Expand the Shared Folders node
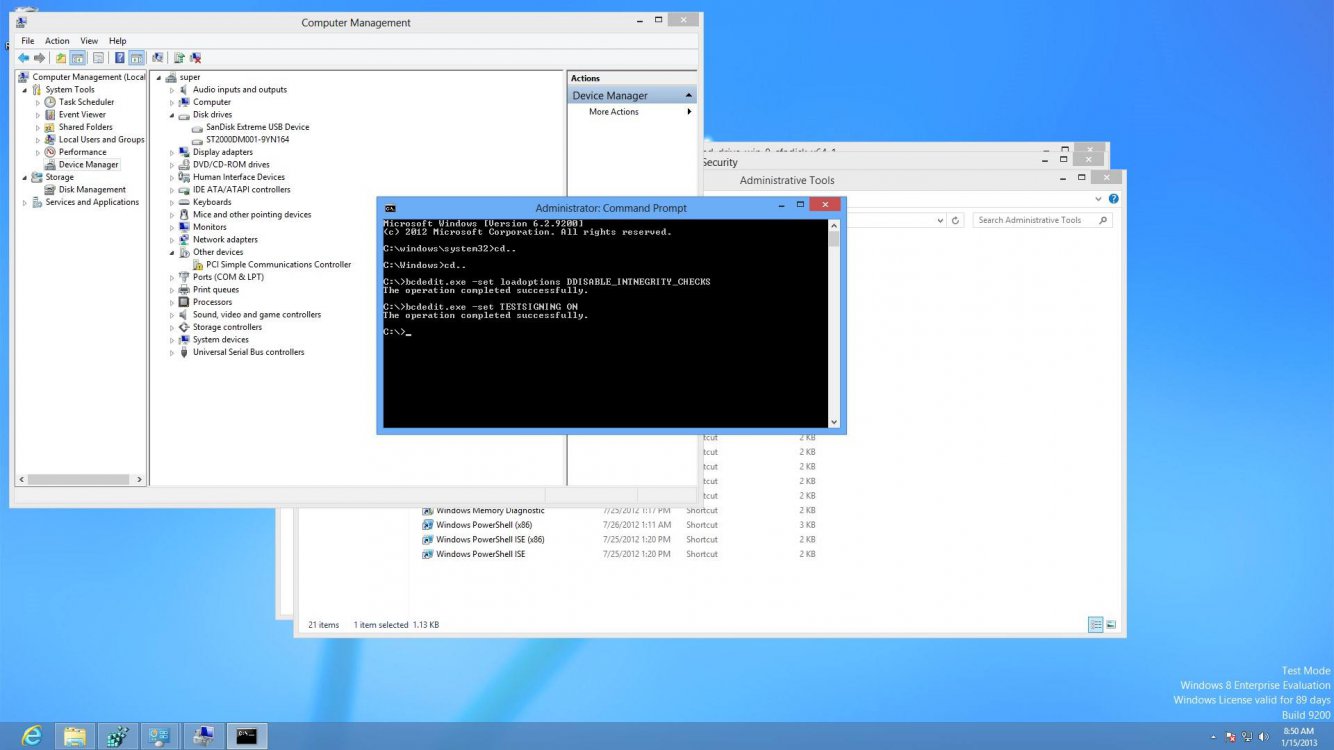The image size is (1334, 750). click(x=39, y=127)
